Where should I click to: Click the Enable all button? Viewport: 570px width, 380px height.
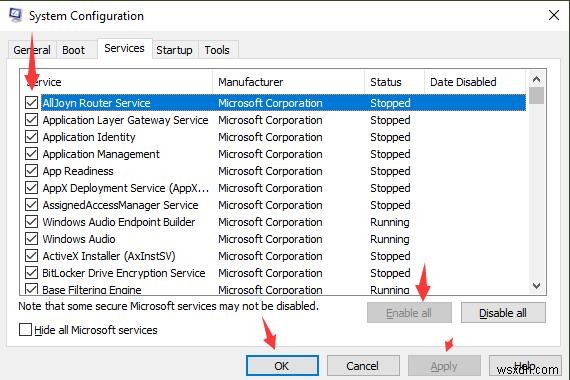409,313
